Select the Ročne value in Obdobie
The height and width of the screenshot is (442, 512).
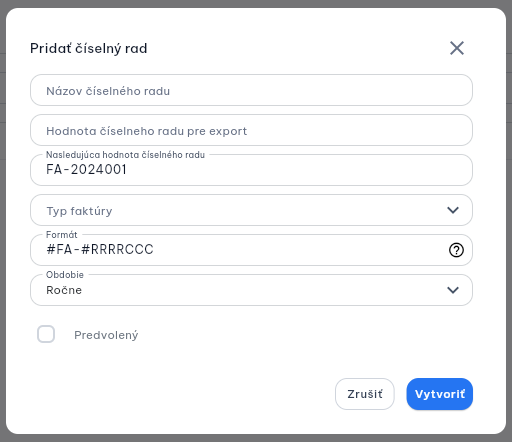point(64,290)
